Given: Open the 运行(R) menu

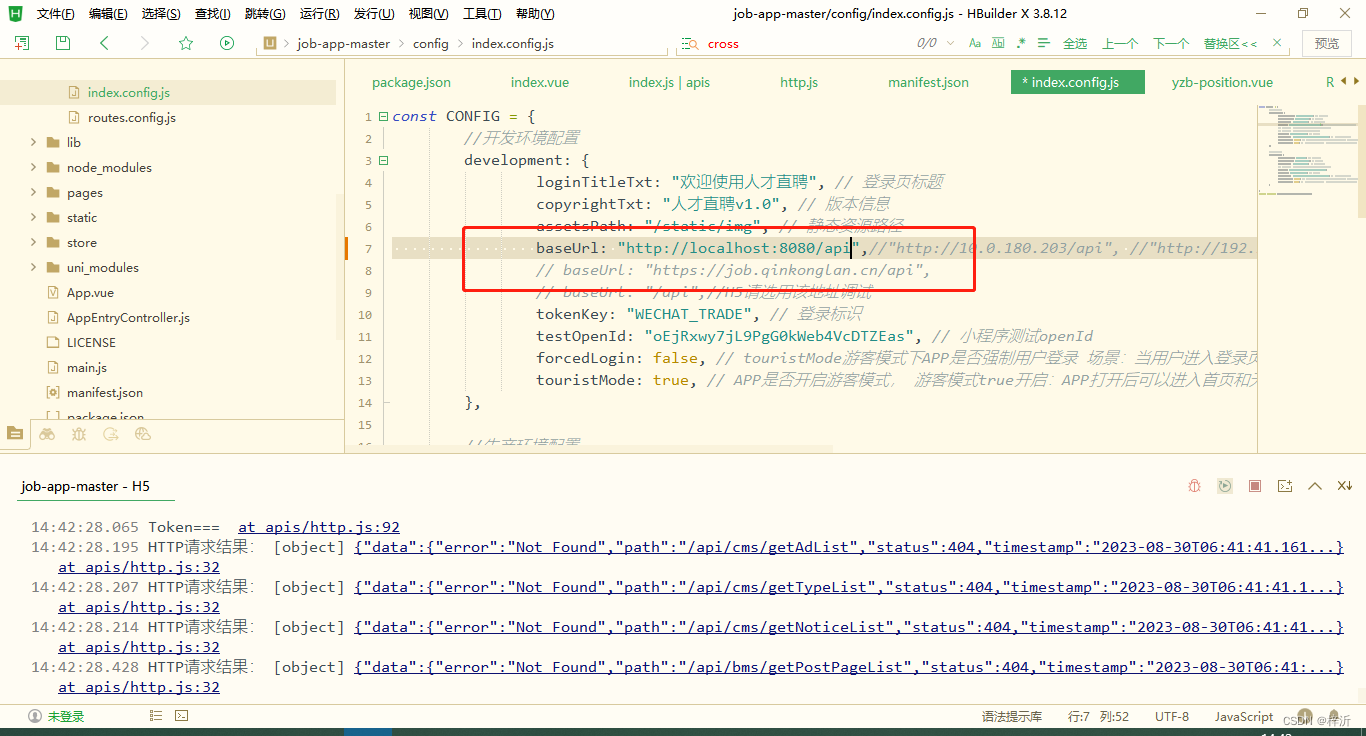Looking at the screenshot, I should [x=318, y=13].
